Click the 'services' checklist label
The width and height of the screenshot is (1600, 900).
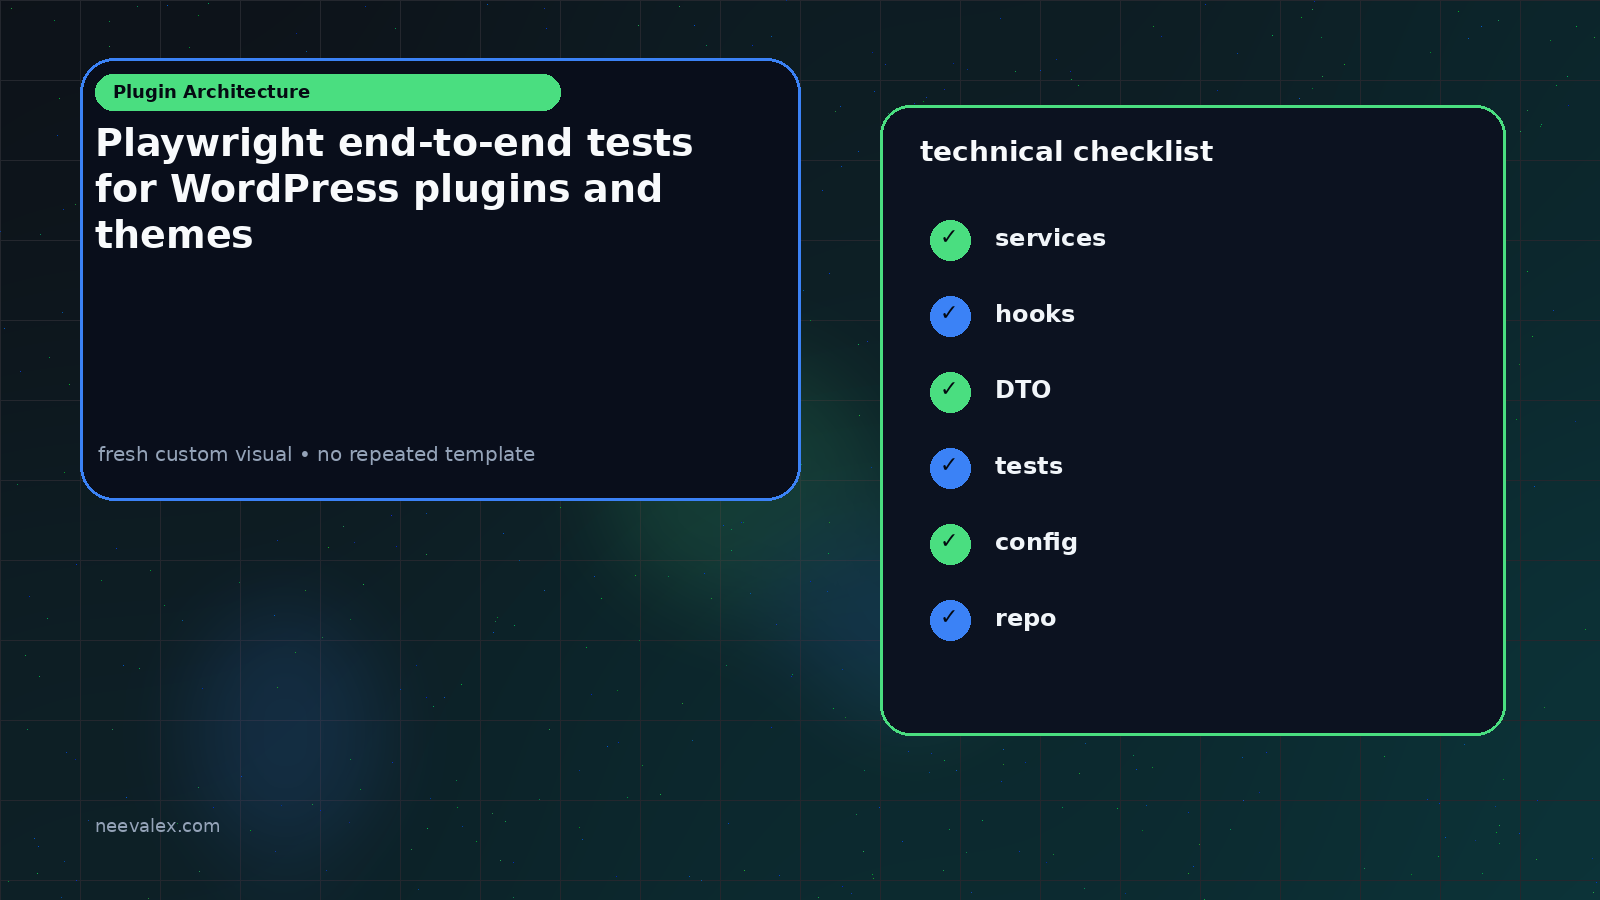pyautogui.click(x=1050, y=238)
